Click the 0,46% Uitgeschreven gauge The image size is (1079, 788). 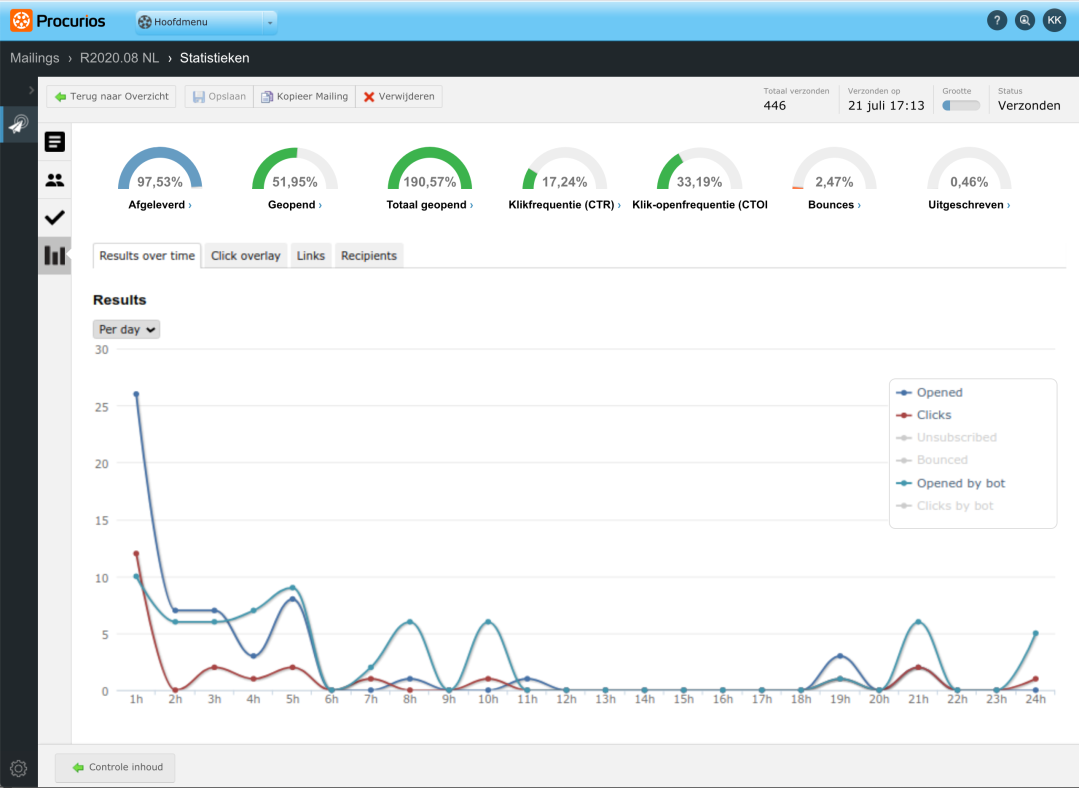[x=969, y=169]
